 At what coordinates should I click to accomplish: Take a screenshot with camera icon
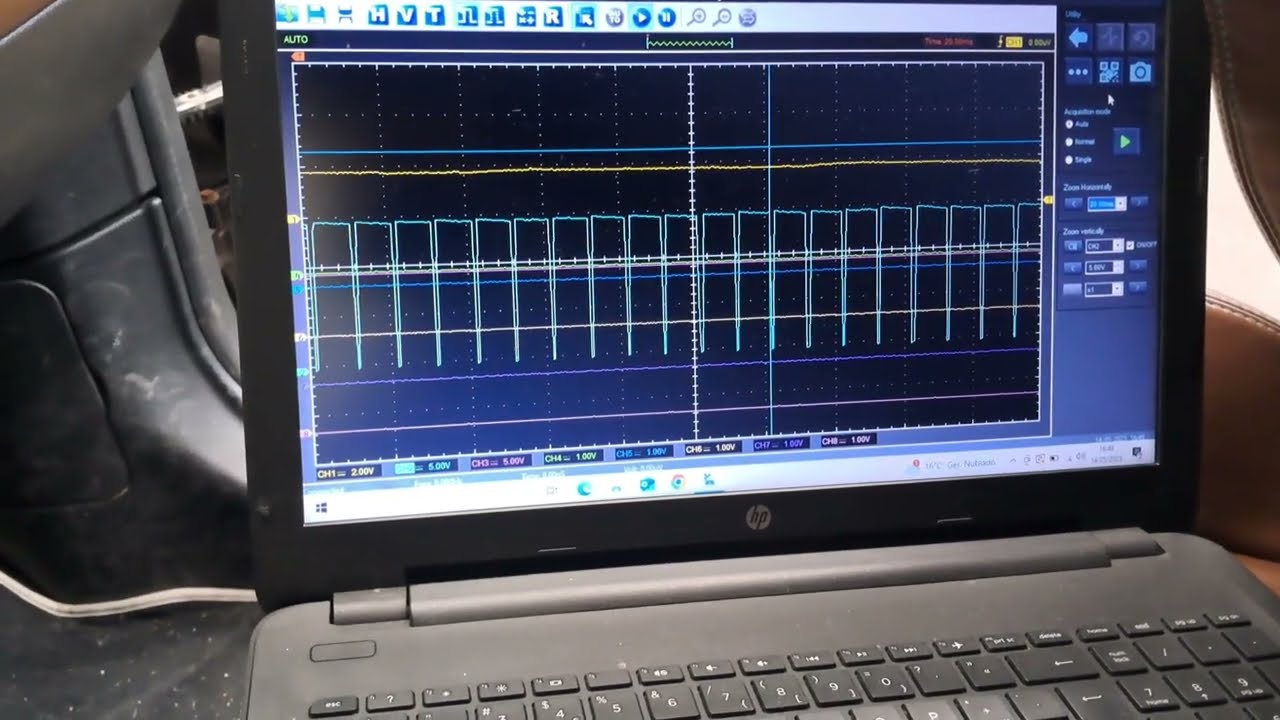pyautogui.click(x=1141, y=72)
